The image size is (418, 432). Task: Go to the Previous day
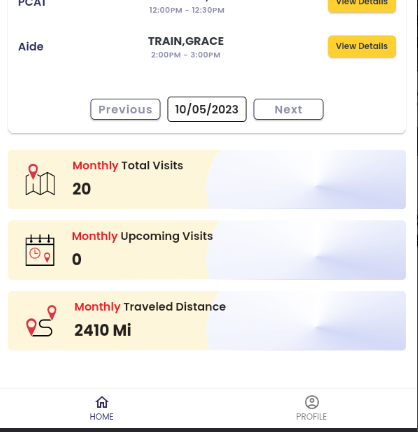[125, 109]
